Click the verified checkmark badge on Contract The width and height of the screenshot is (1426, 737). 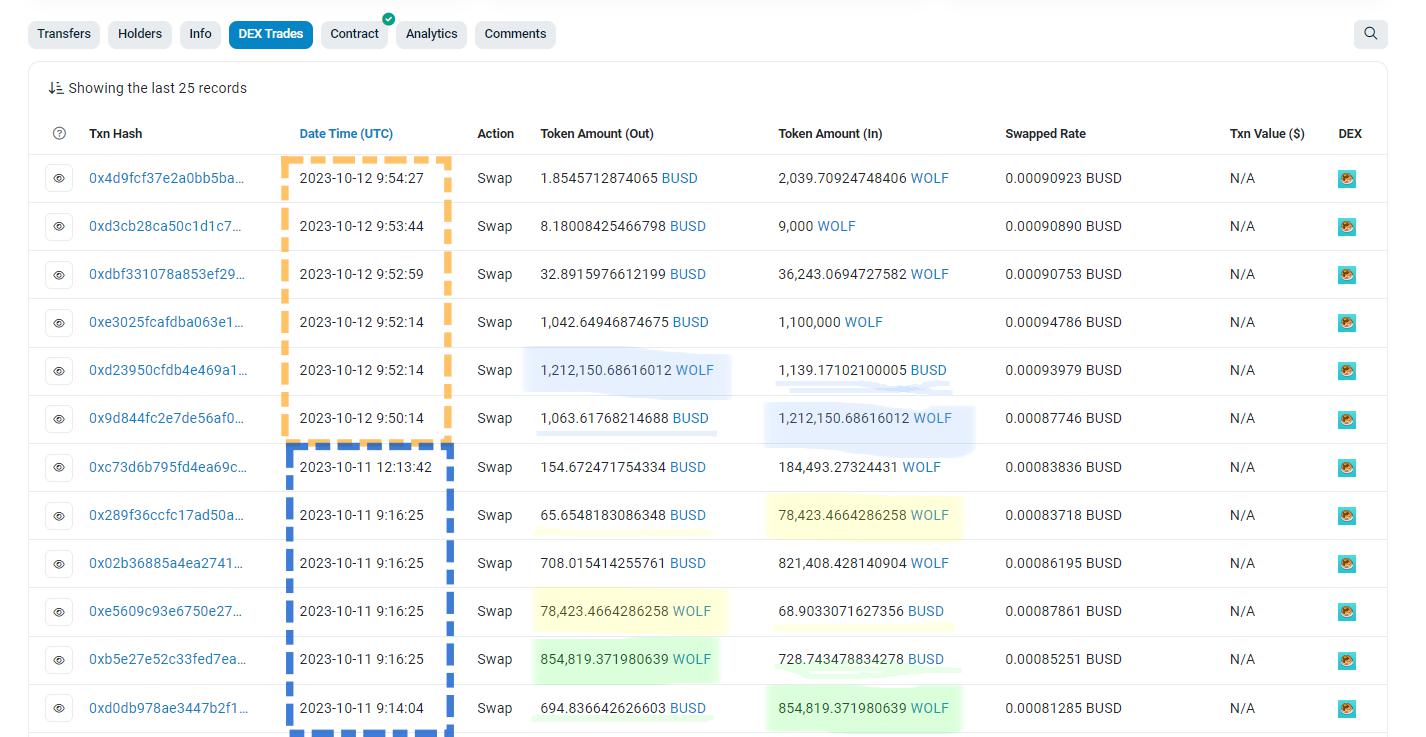388,19
